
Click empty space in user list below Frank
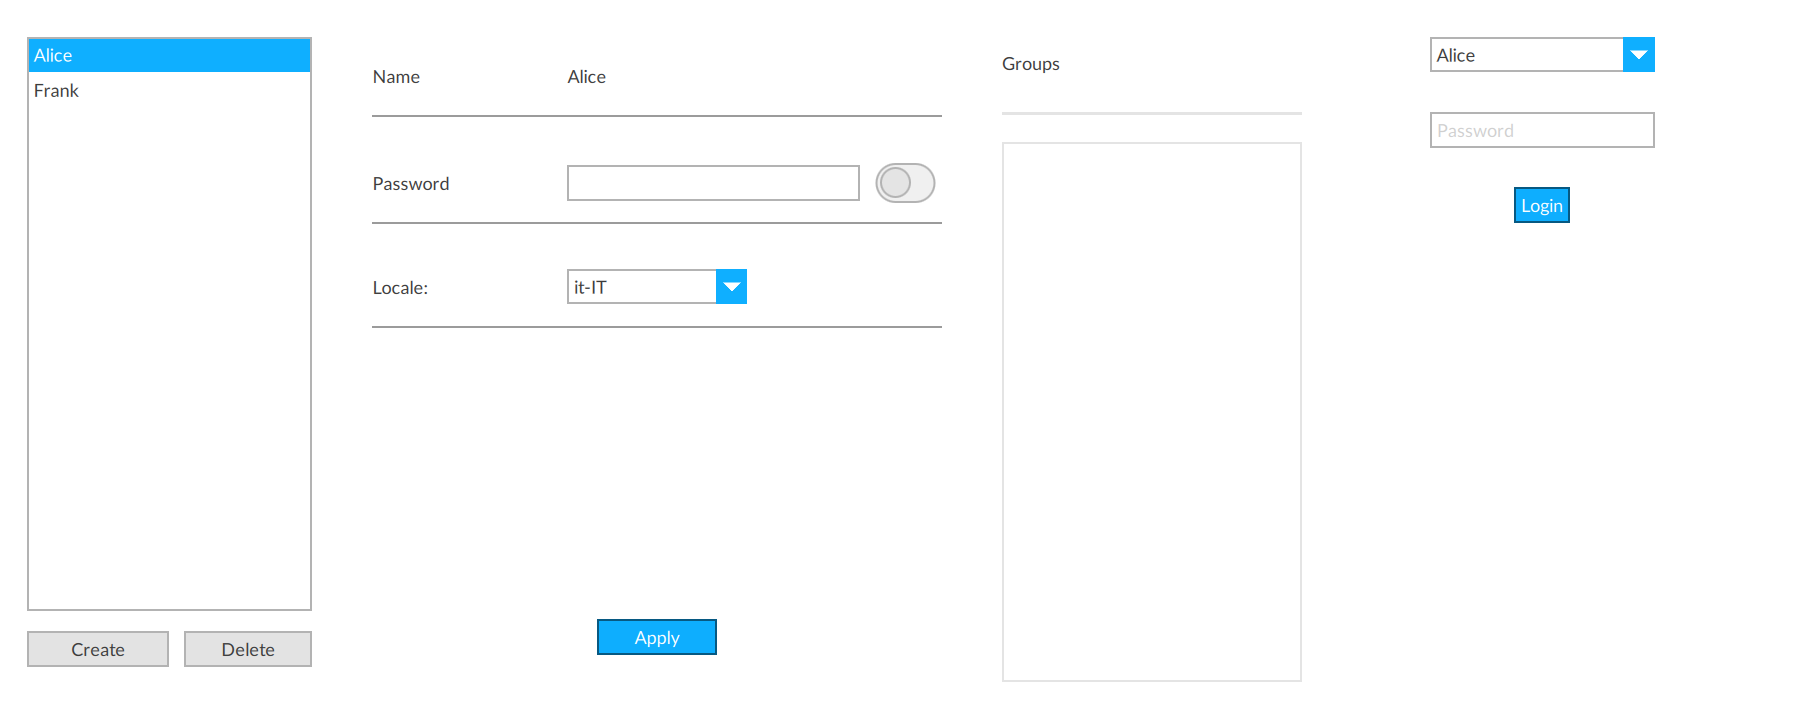click(168, 350)
